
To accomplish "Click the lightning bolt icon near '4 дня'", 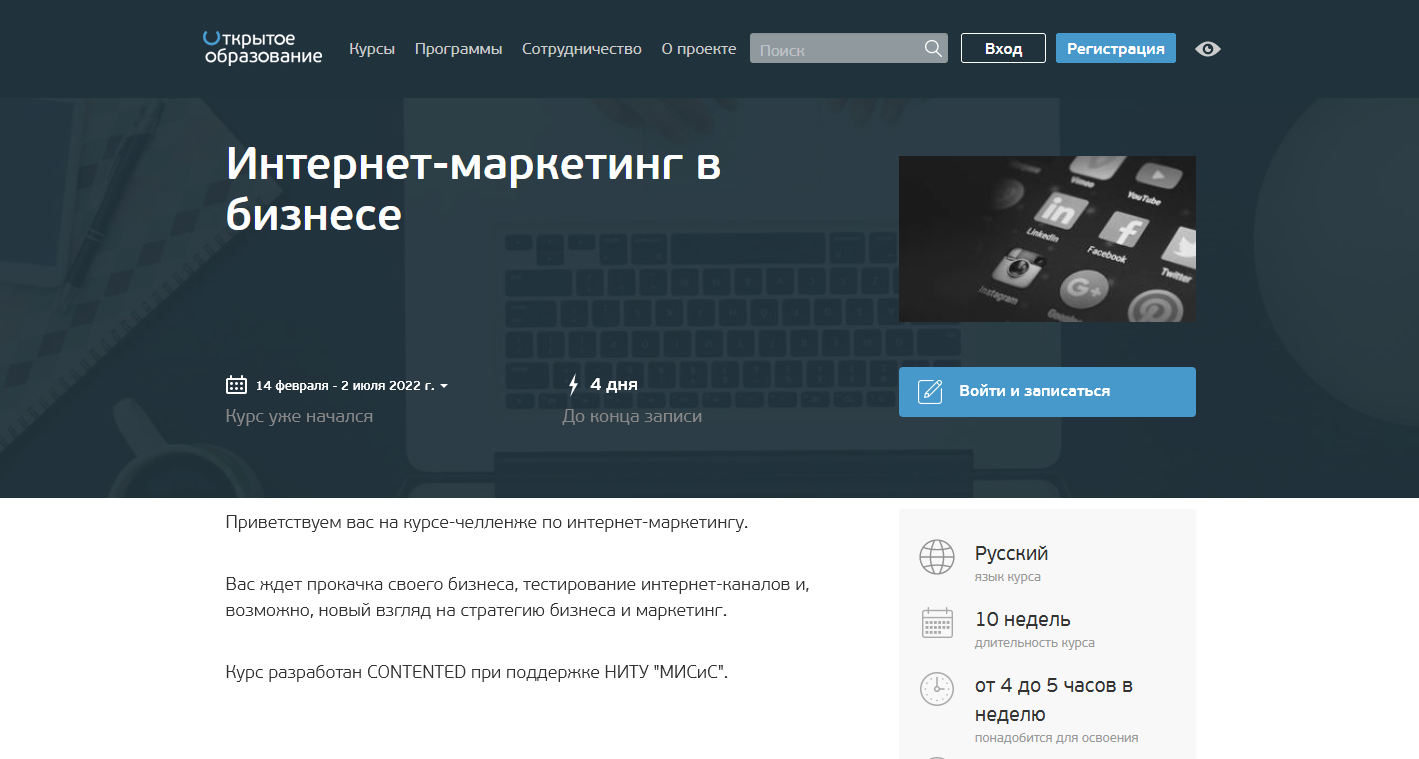I will coord(572,384).
